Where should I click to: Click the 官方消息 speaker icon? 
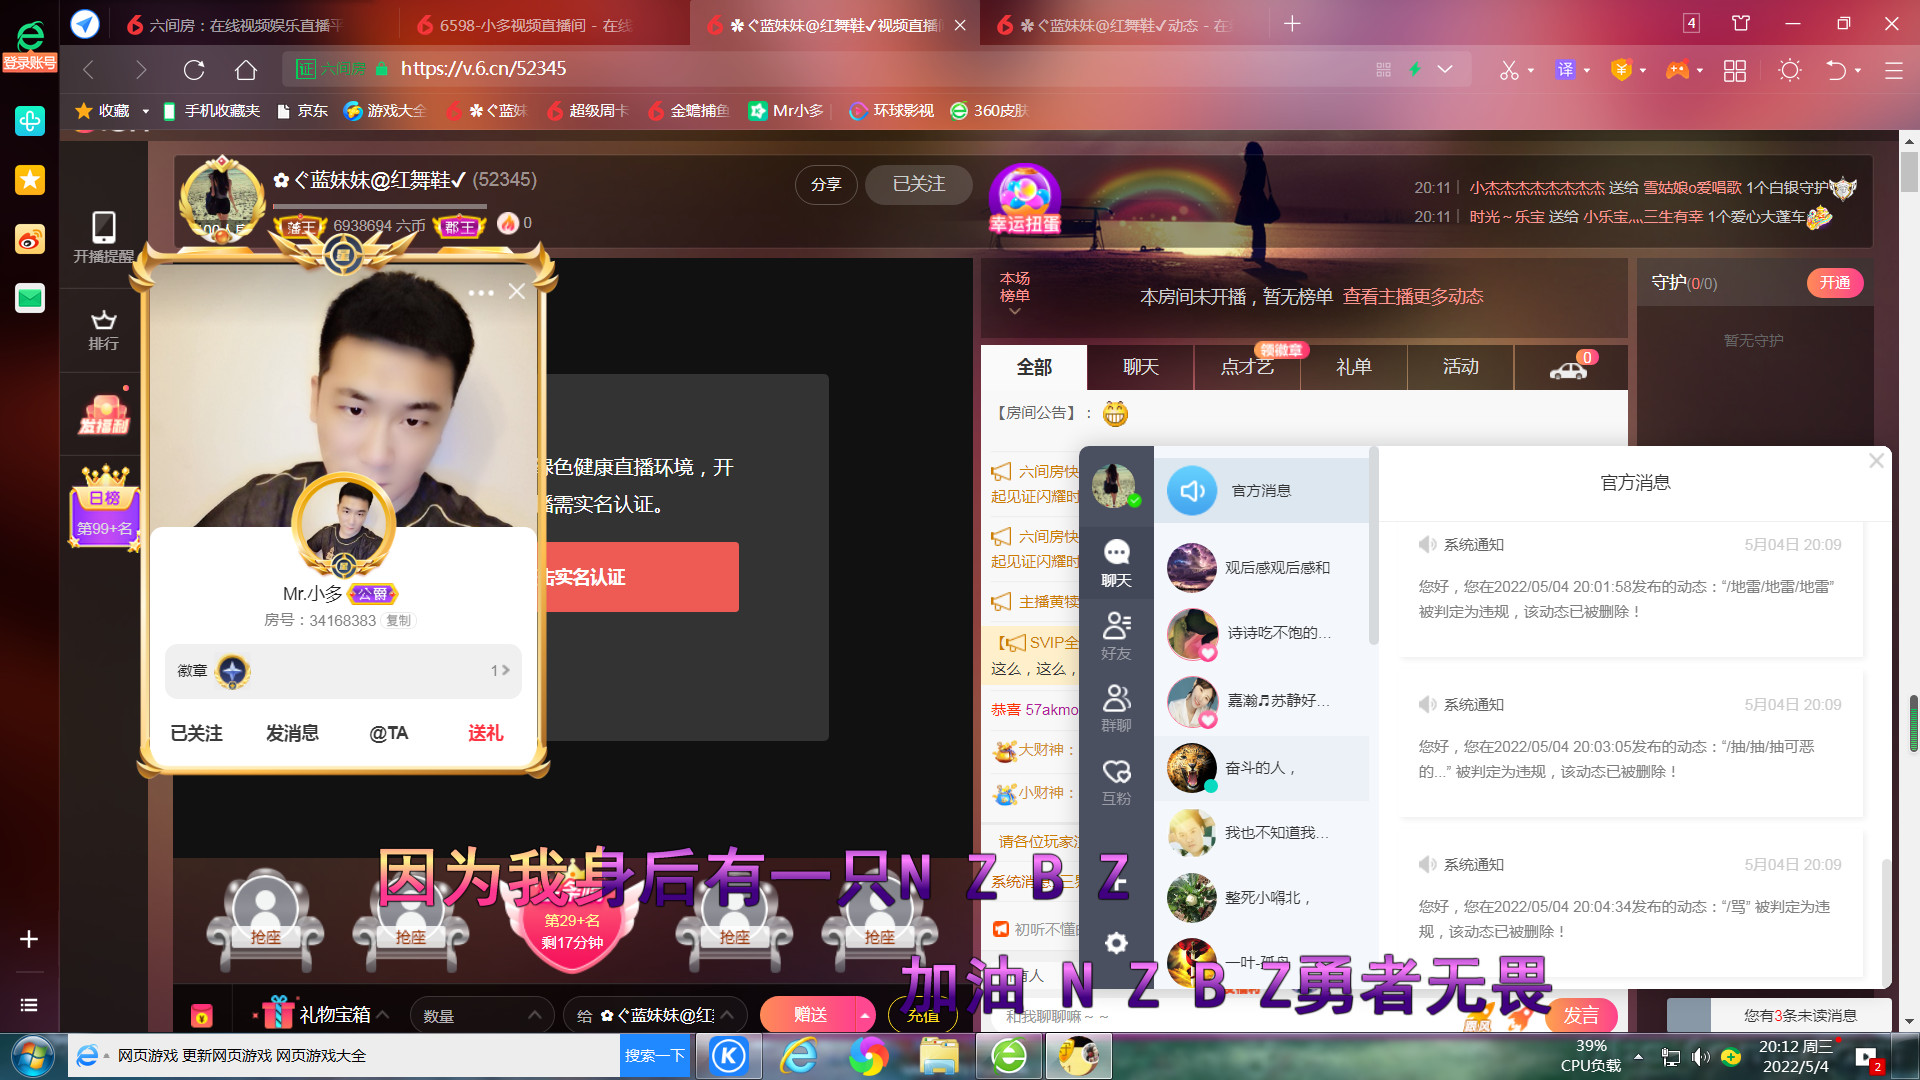pos(1192,491)
